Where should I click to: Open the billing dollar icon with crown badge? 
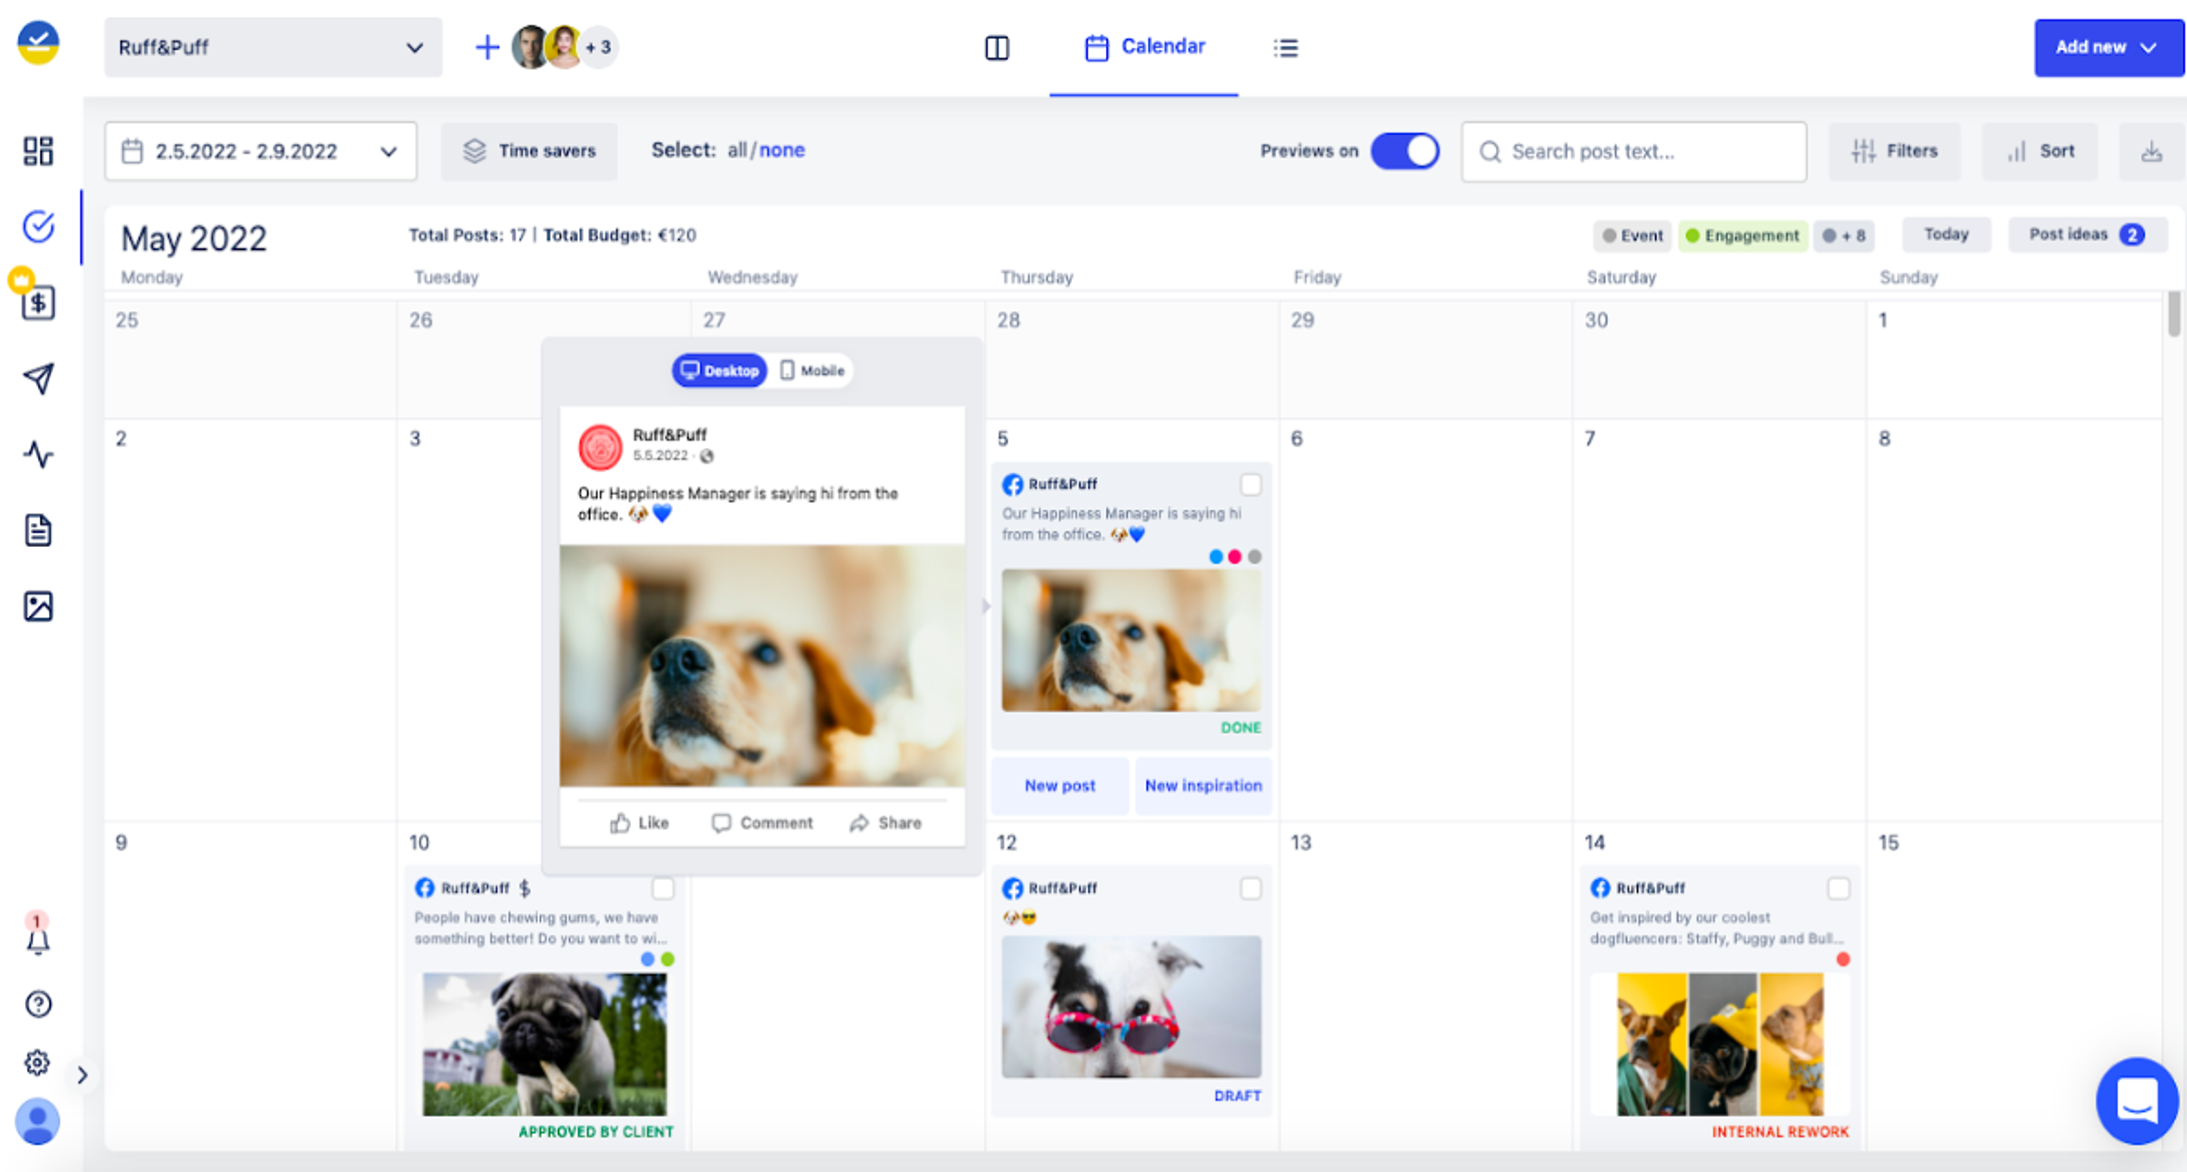point(38,304)
